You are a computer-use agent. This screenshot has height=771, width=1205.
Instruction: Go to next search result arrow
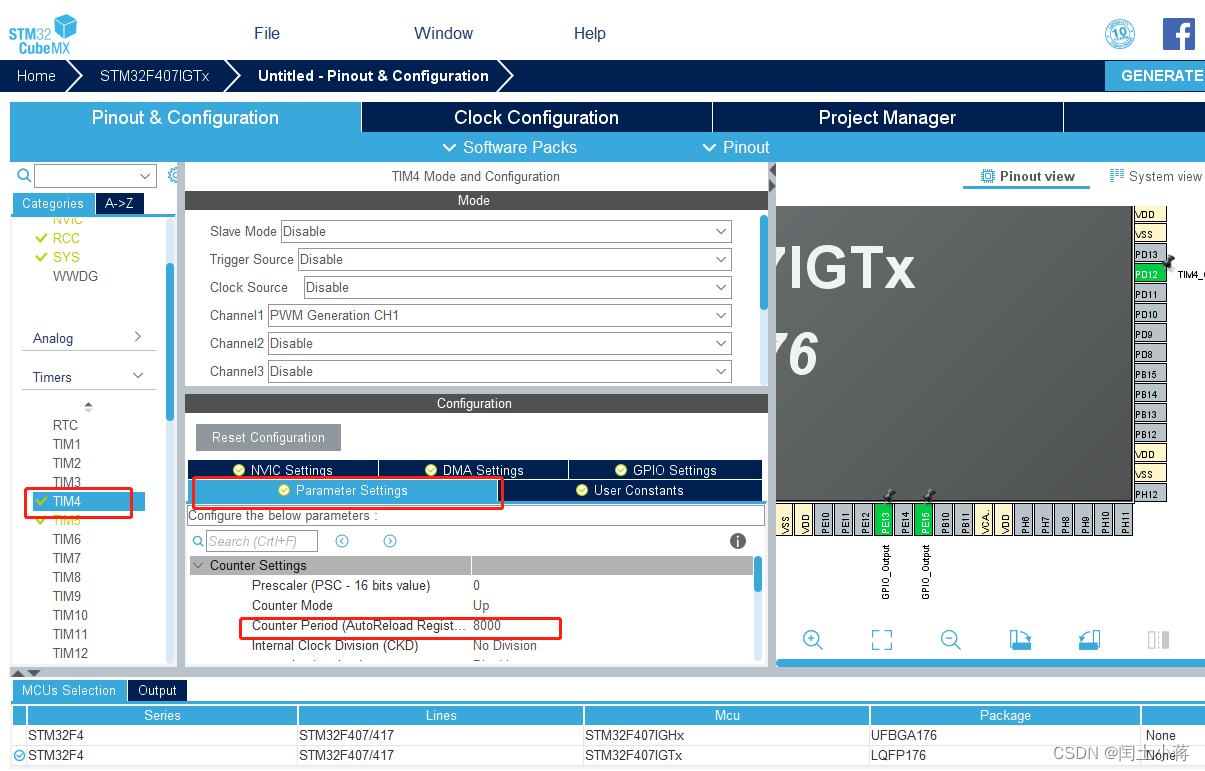click(390, 541)
